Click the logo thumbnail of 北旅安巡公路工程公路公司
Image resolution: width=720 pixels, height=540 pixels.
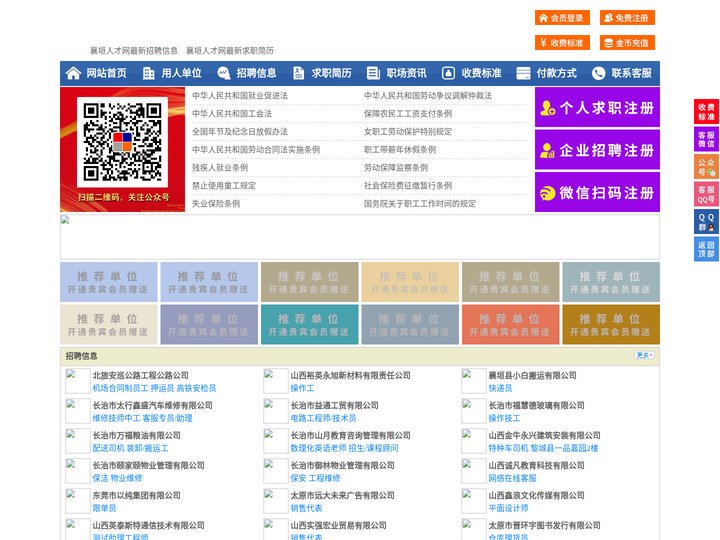point(78,381)
